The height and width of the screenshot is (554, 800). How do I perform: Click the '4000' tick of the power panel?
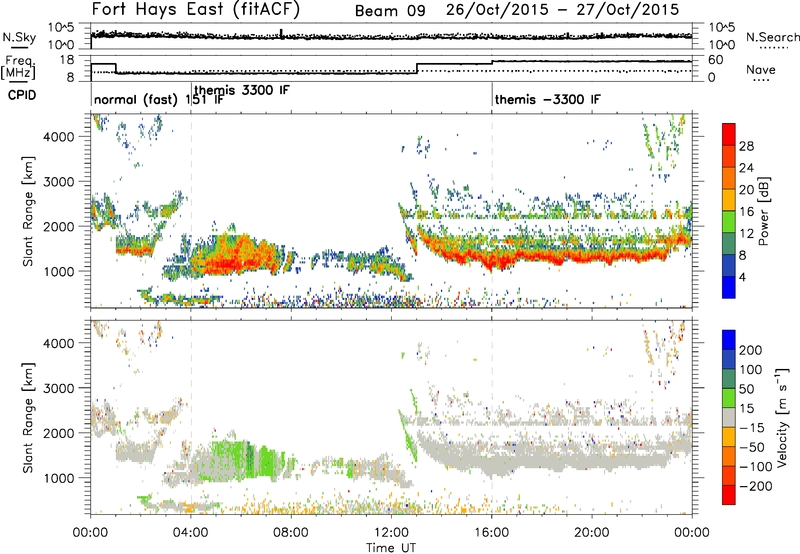click(x=59, y=137)
